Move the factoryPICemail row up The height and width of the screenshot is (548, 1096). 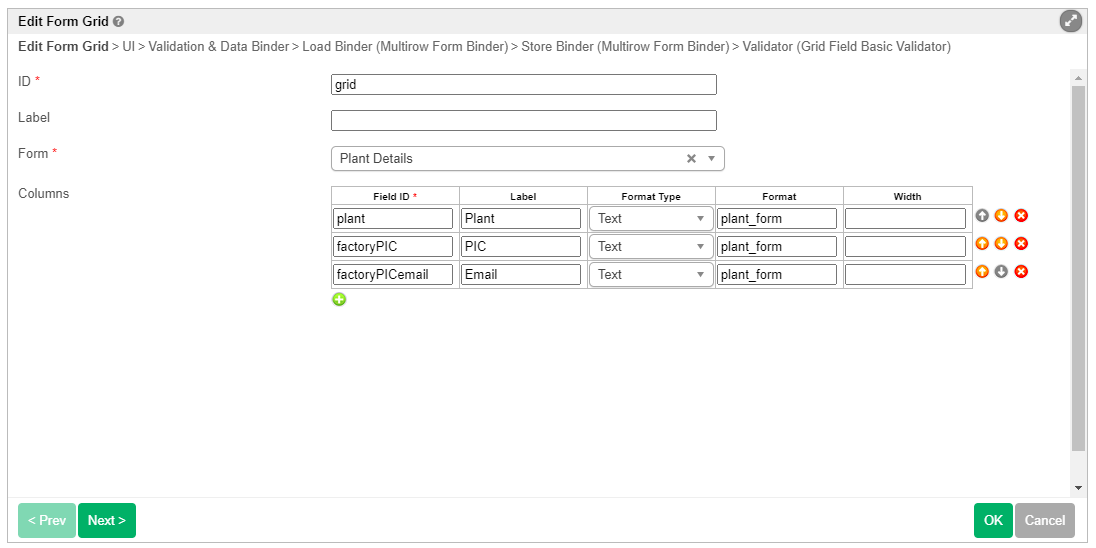click(x=982, y=272)
